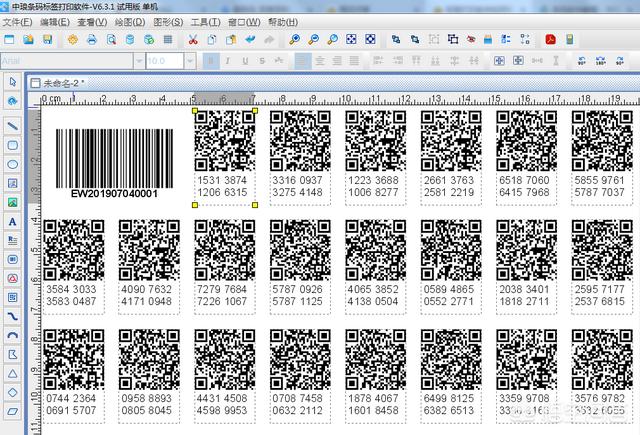Select the pointer arrow tool
640x435 pixels.
point(13,82)
